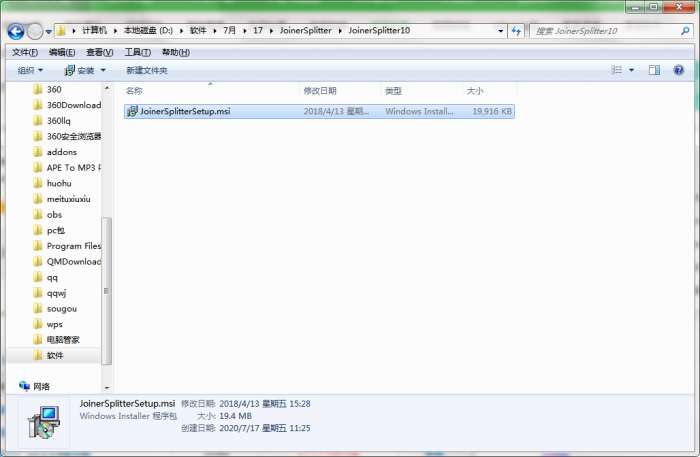Click the sidebar scroll down arrow
Viewport: 700px width, 457px height.
[x=107, y=387]
